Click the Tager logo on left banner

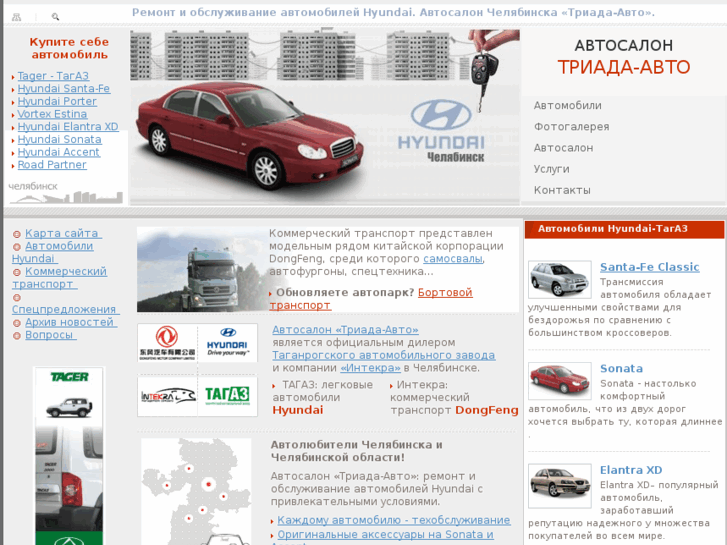[69, 377]
